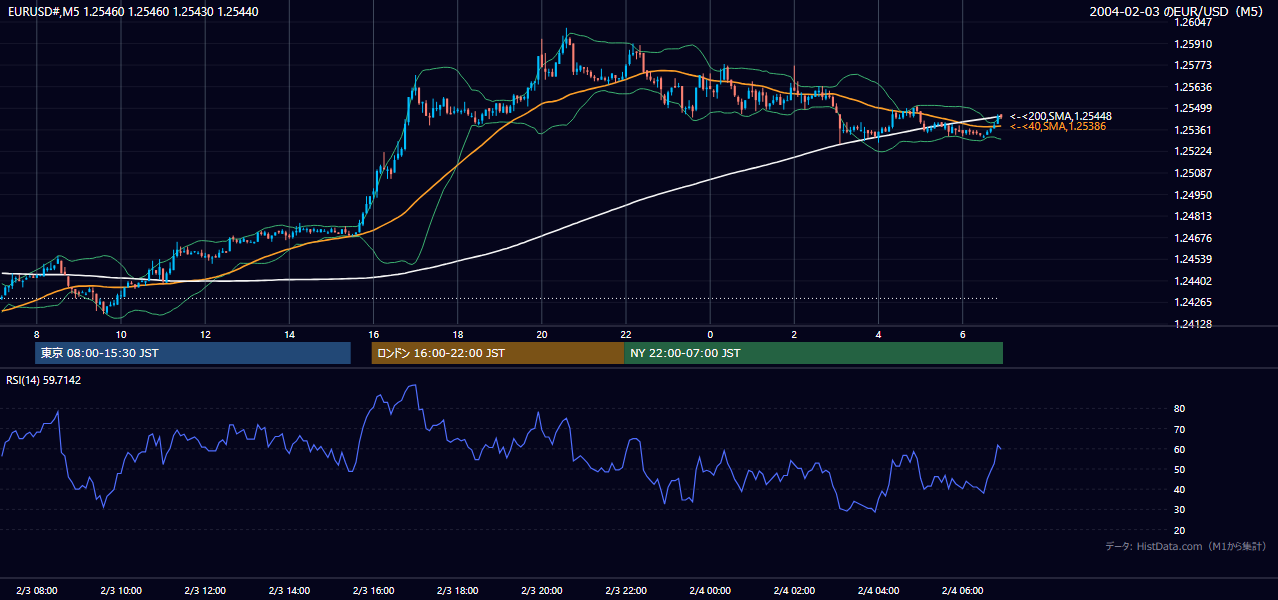Click price axis value 1.24265
This screenshot has width=1278, height=600.
click(x=1194, y=303)
